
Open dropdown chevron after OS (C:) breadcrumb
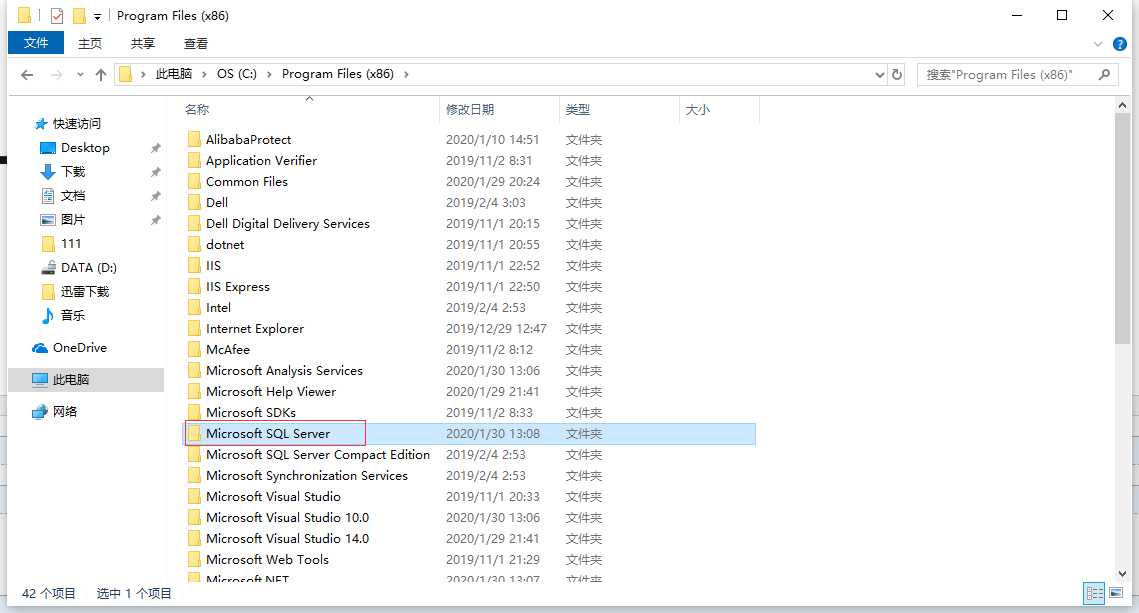coord(269,74)
